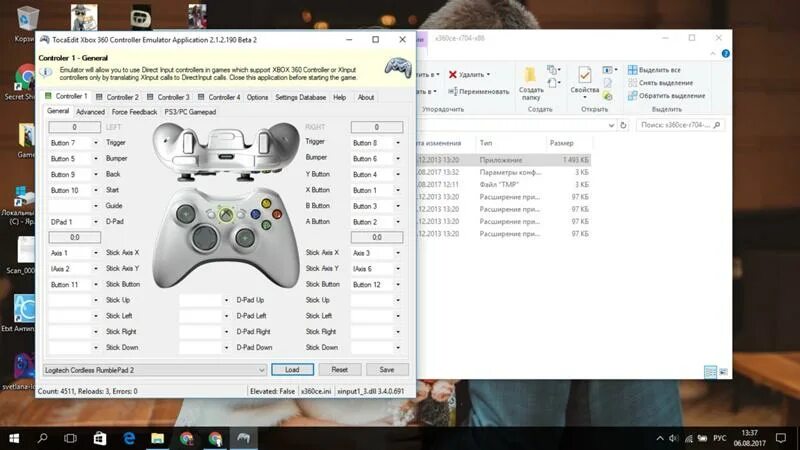The height and width of the screenshot is (450, 800).
Task: Click the gamepad logo in x360ce header
Action: coord(398,68)
